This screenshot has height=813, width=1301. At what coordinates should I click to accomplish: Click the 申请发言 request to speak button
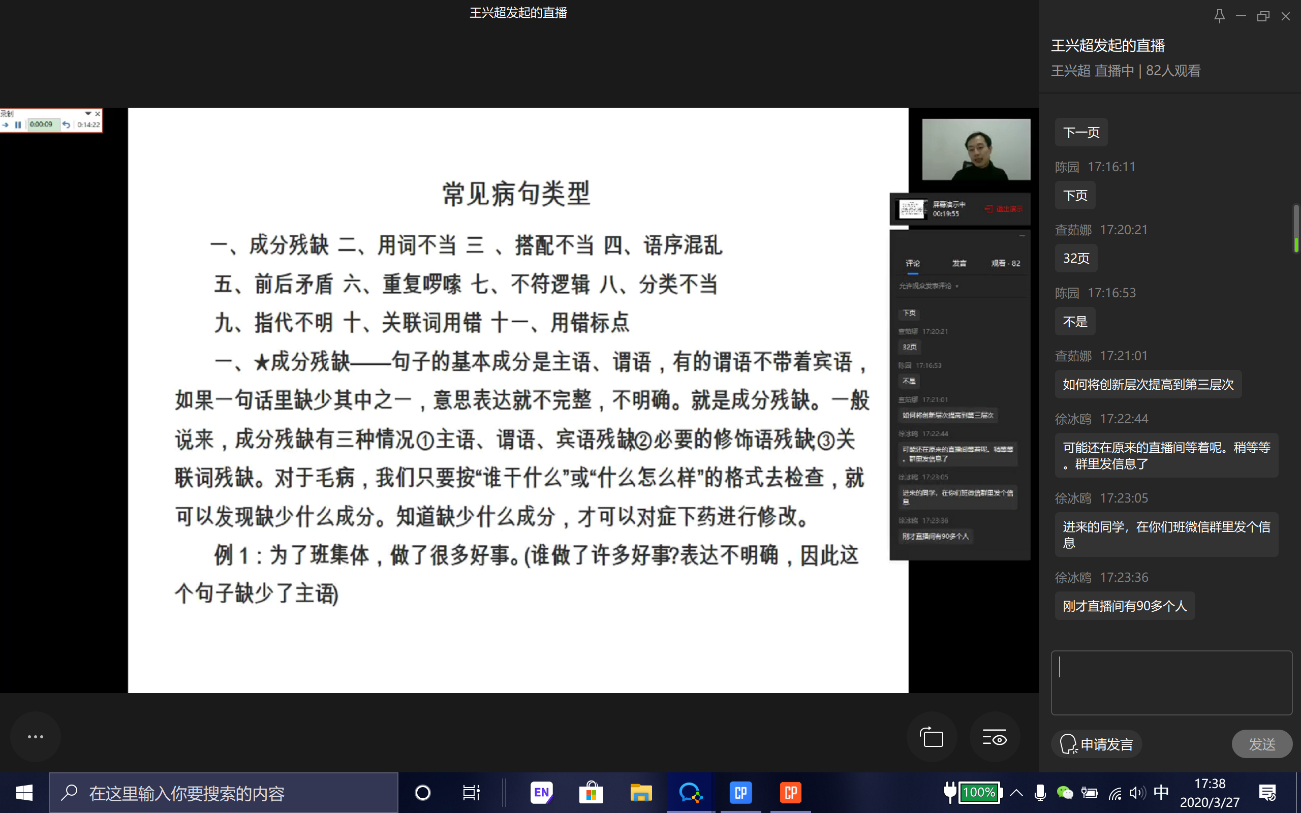tap(1096, 744)
